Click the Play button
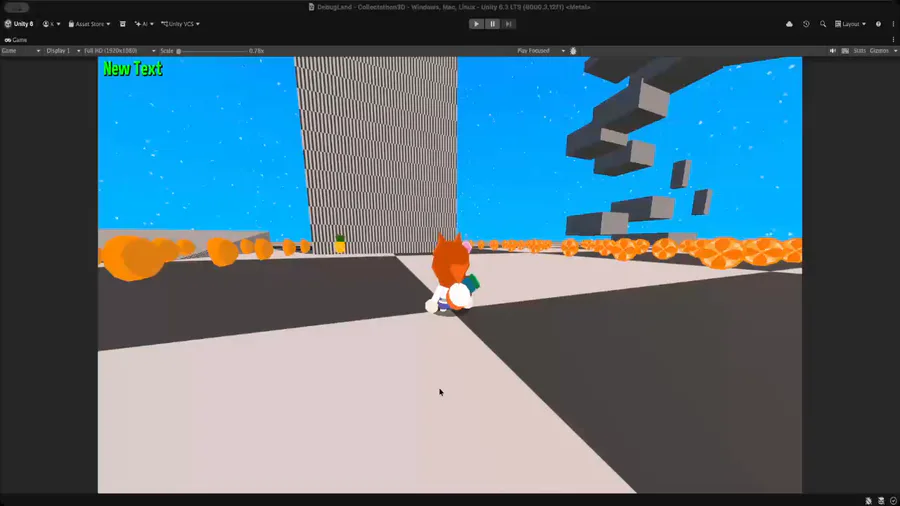This screenshot has height=506, width=900. click(476, 24)
